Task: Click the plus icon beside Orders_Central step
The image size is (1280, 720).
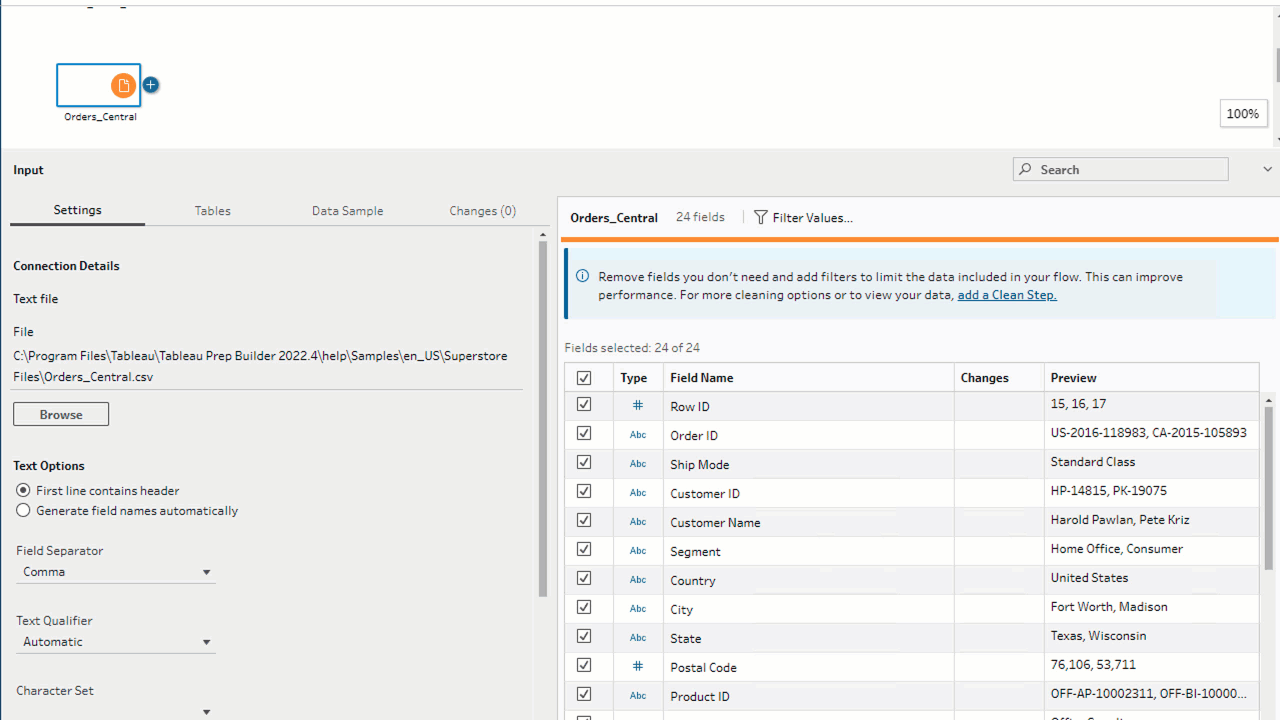Action: coord(150,85)
